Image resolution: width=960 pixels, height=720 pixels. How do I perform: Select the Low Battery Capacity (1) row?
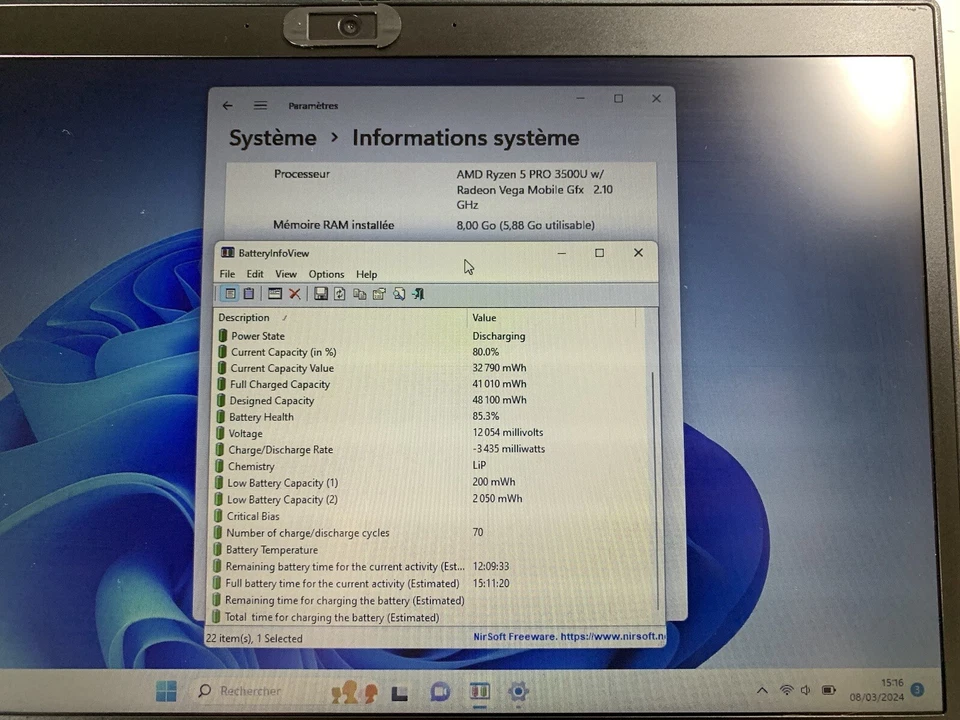click(429, 482)
